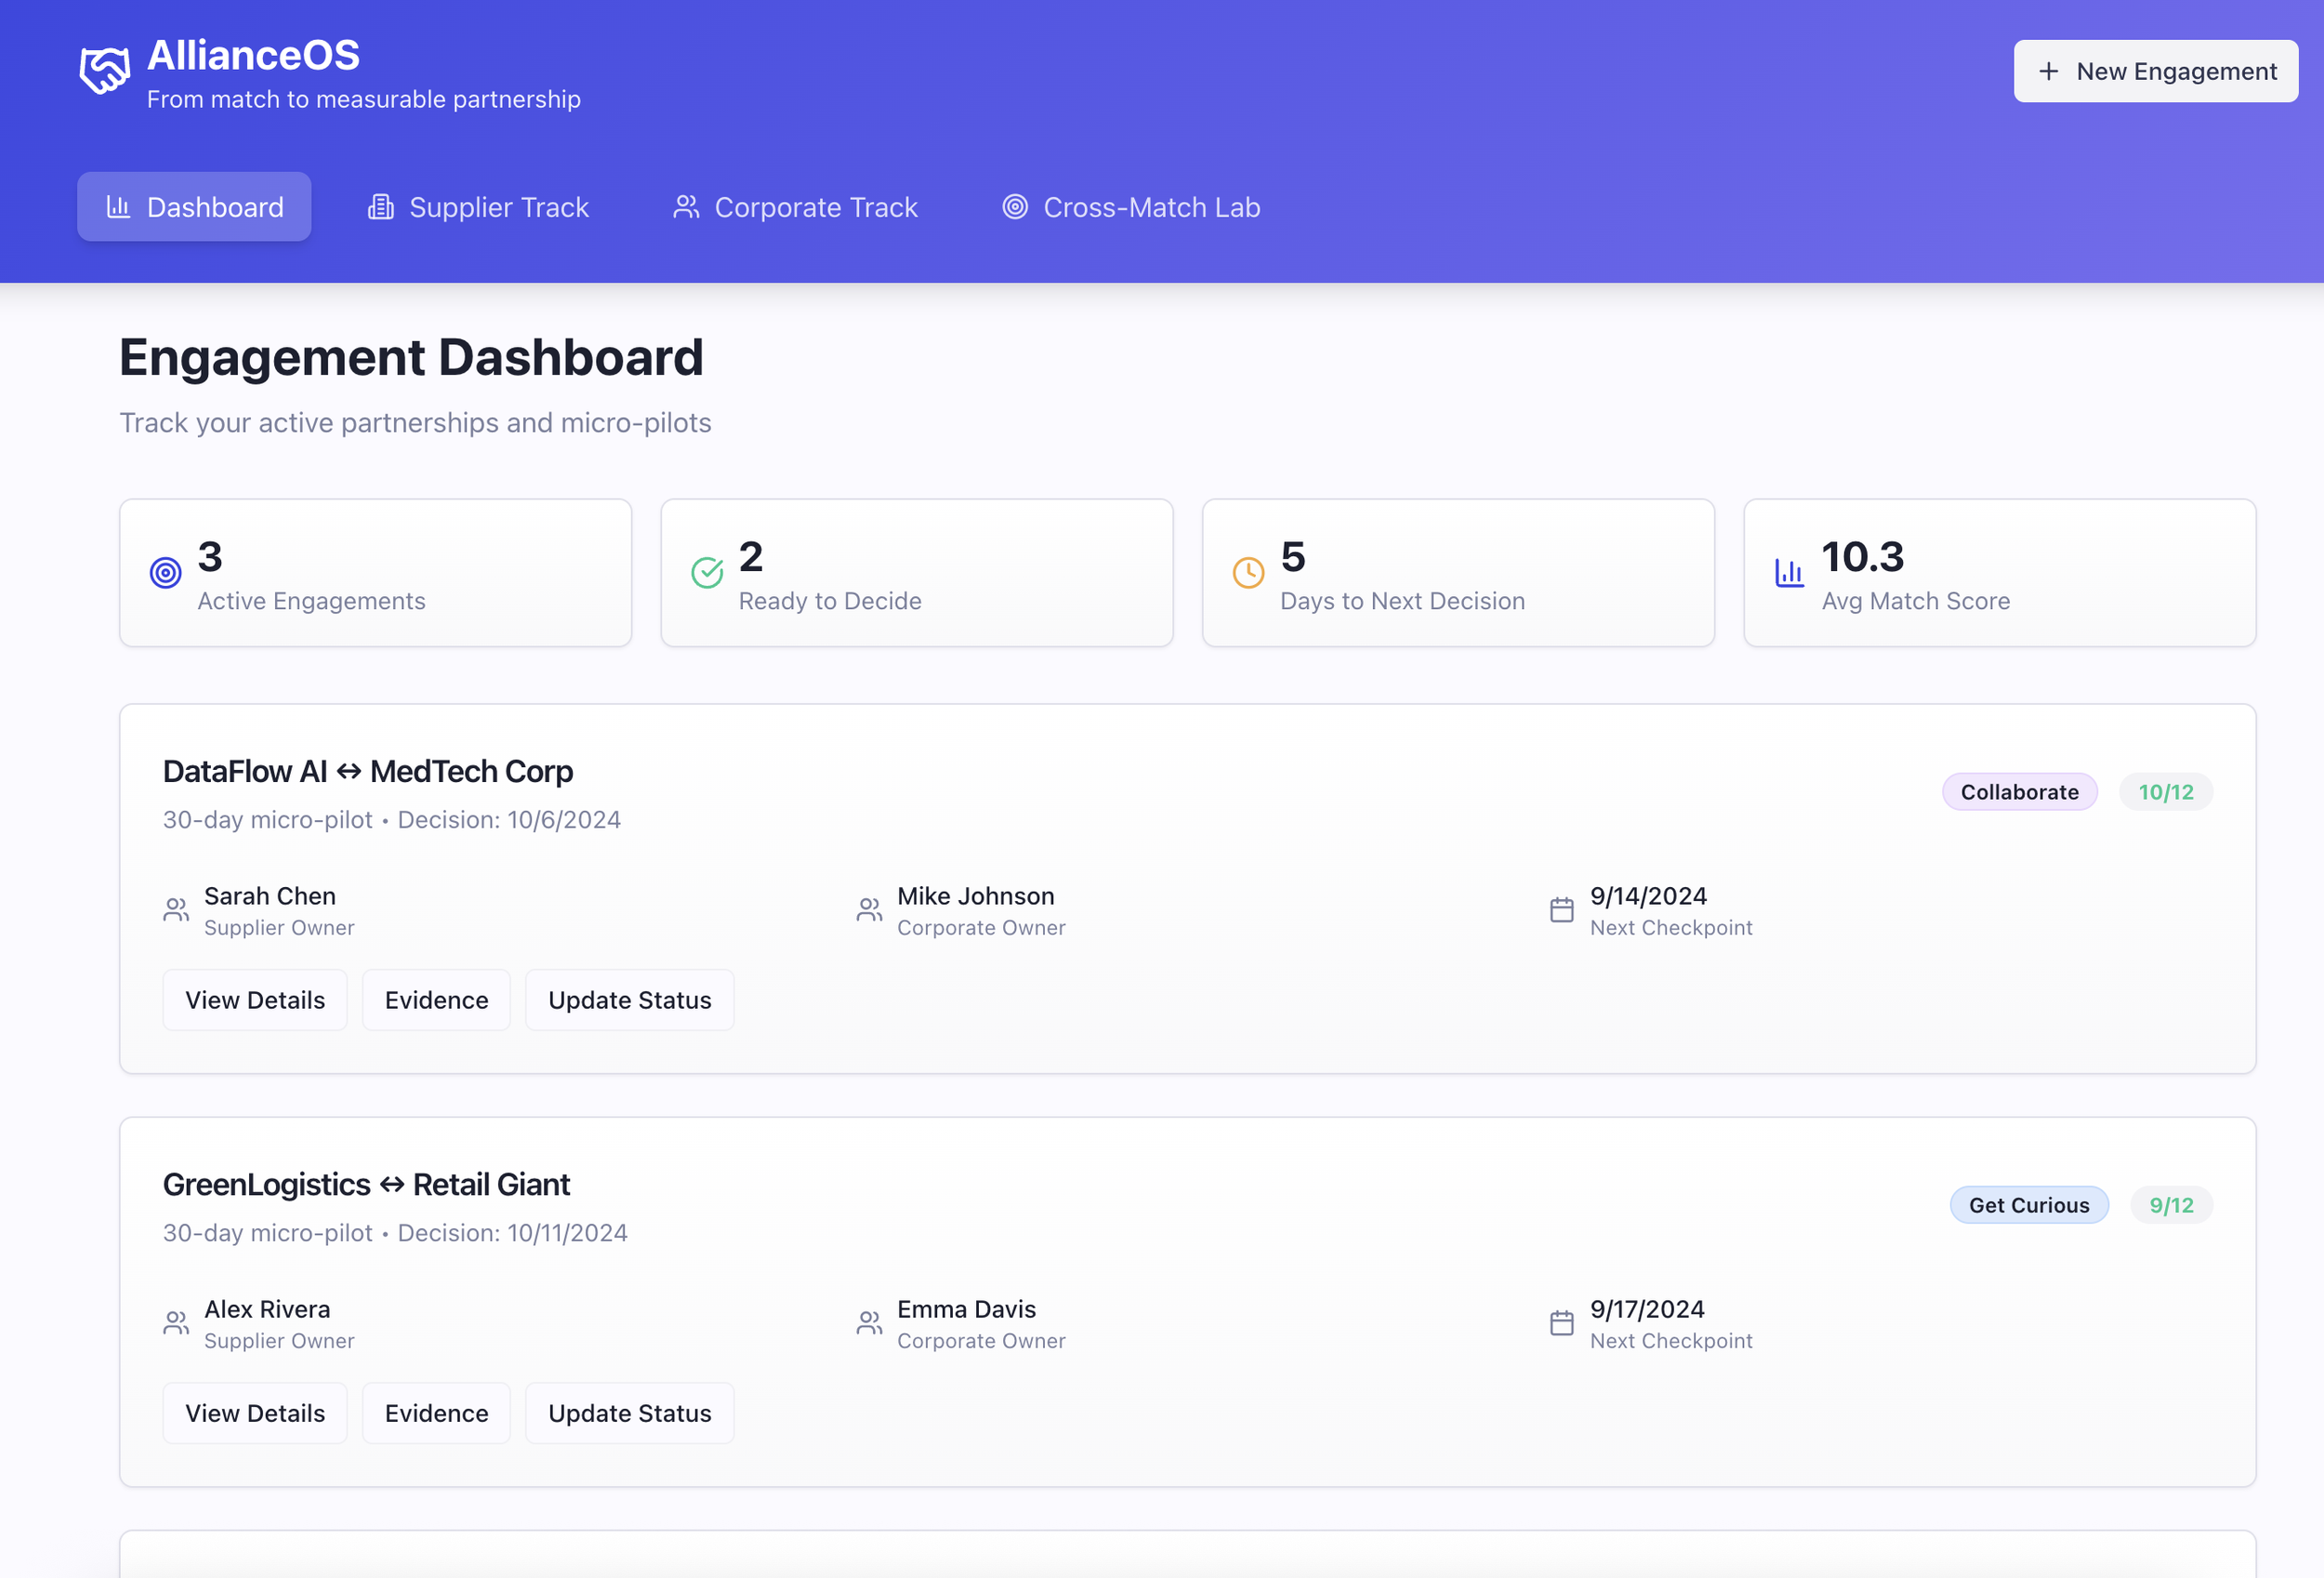The image size is (2324, 1578).
Task: Click the Sarah Chen supplier owner name
Action: [270, 896]
